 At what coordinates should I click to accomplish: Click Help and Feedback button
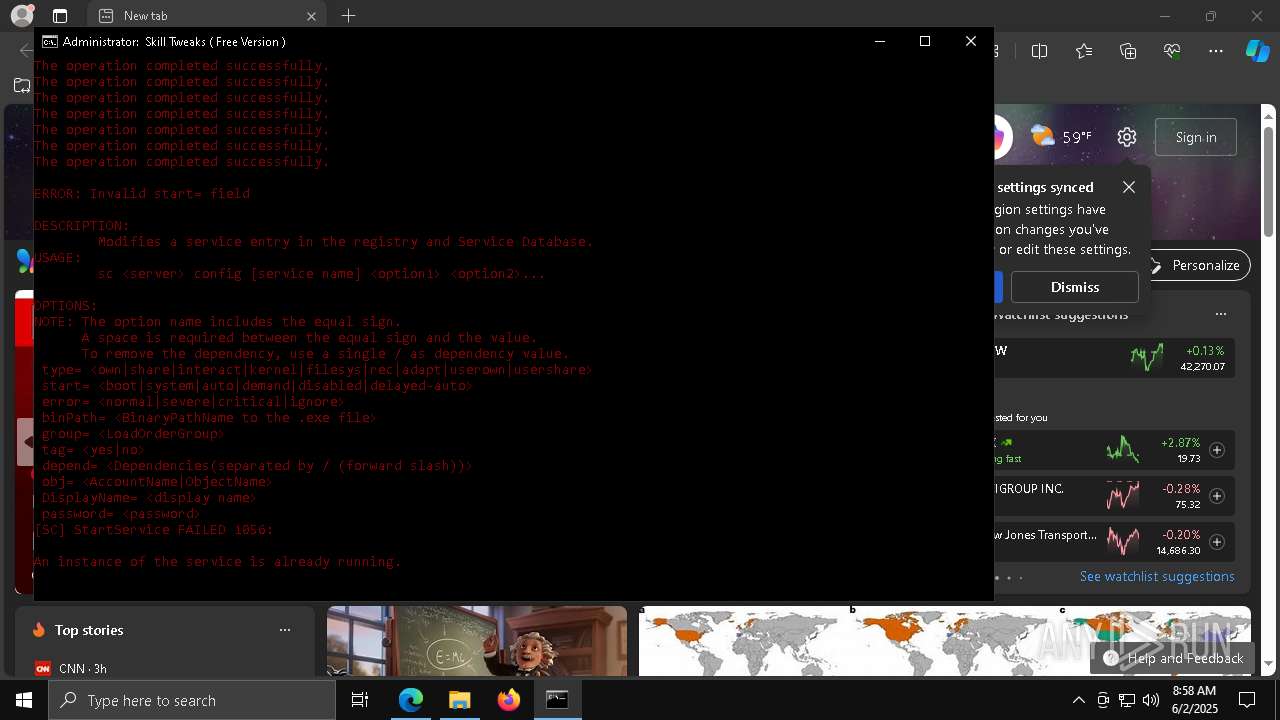pyautogui.click(x=1172, y=658)
